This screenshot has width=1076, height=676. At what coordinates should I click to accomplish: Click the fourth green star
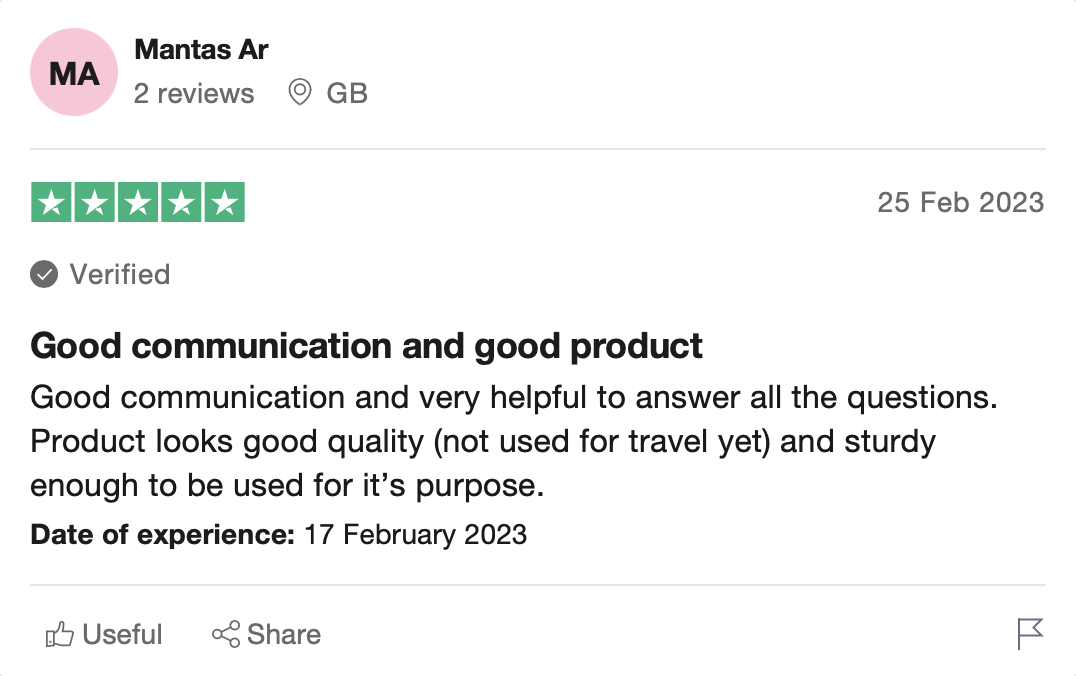click(181, 202)
